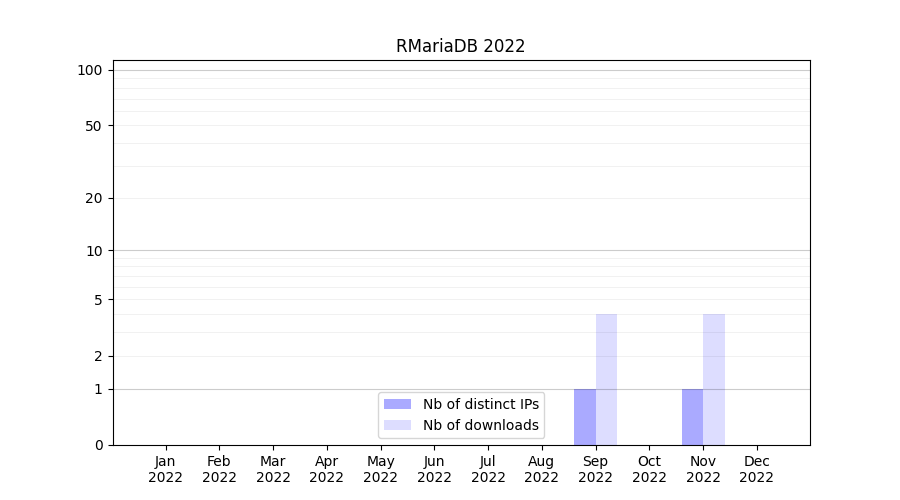Select the 50 tick on y-axis
900x500 pixels.
pyautogui.click(x=93, y=126)
